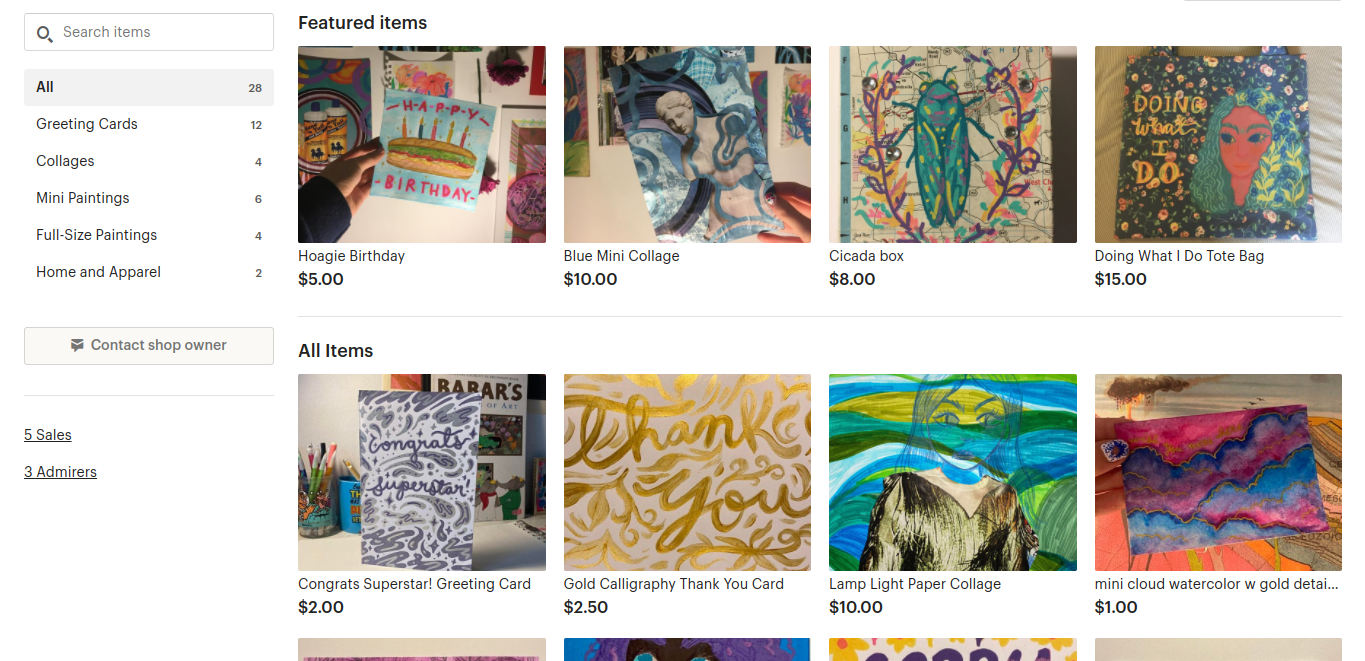View the Lamp Light Paper Collage thumbnail
The width and height of the screenshot is (1365, 661).
click(952, 472)
